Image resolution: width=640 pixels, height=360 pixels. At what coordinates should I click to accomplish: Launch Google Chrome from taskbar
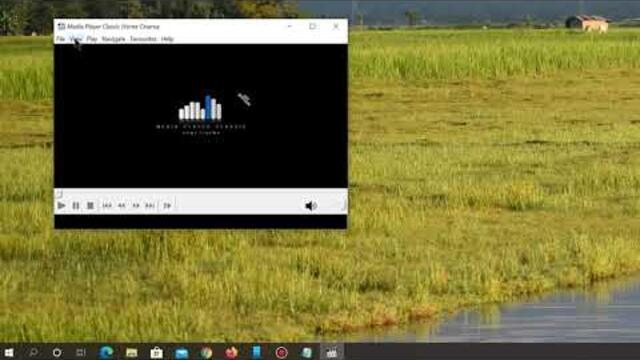207,352
